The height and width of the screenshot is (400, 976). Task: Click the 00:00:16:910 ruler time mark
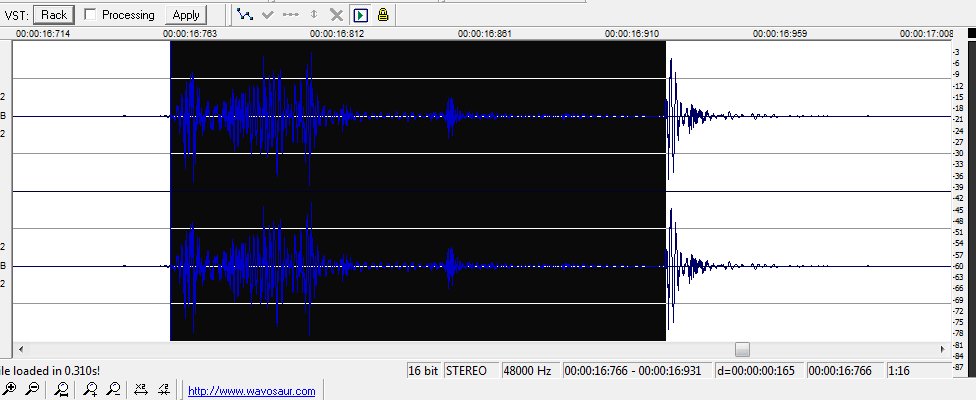632,34
